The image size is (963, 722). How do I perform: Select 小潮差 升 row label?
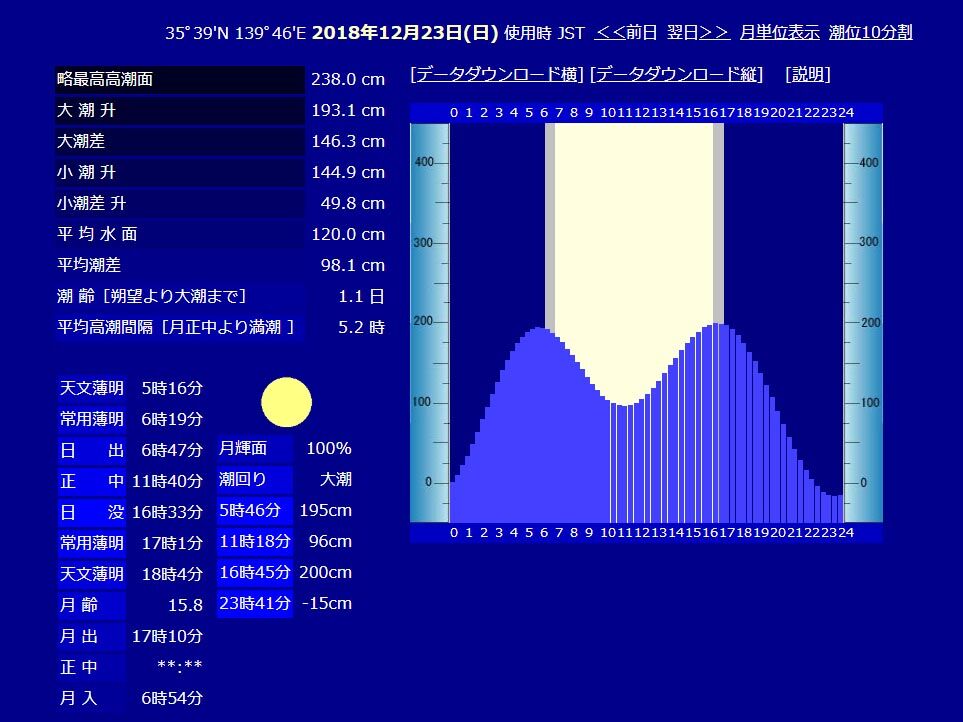180,203
